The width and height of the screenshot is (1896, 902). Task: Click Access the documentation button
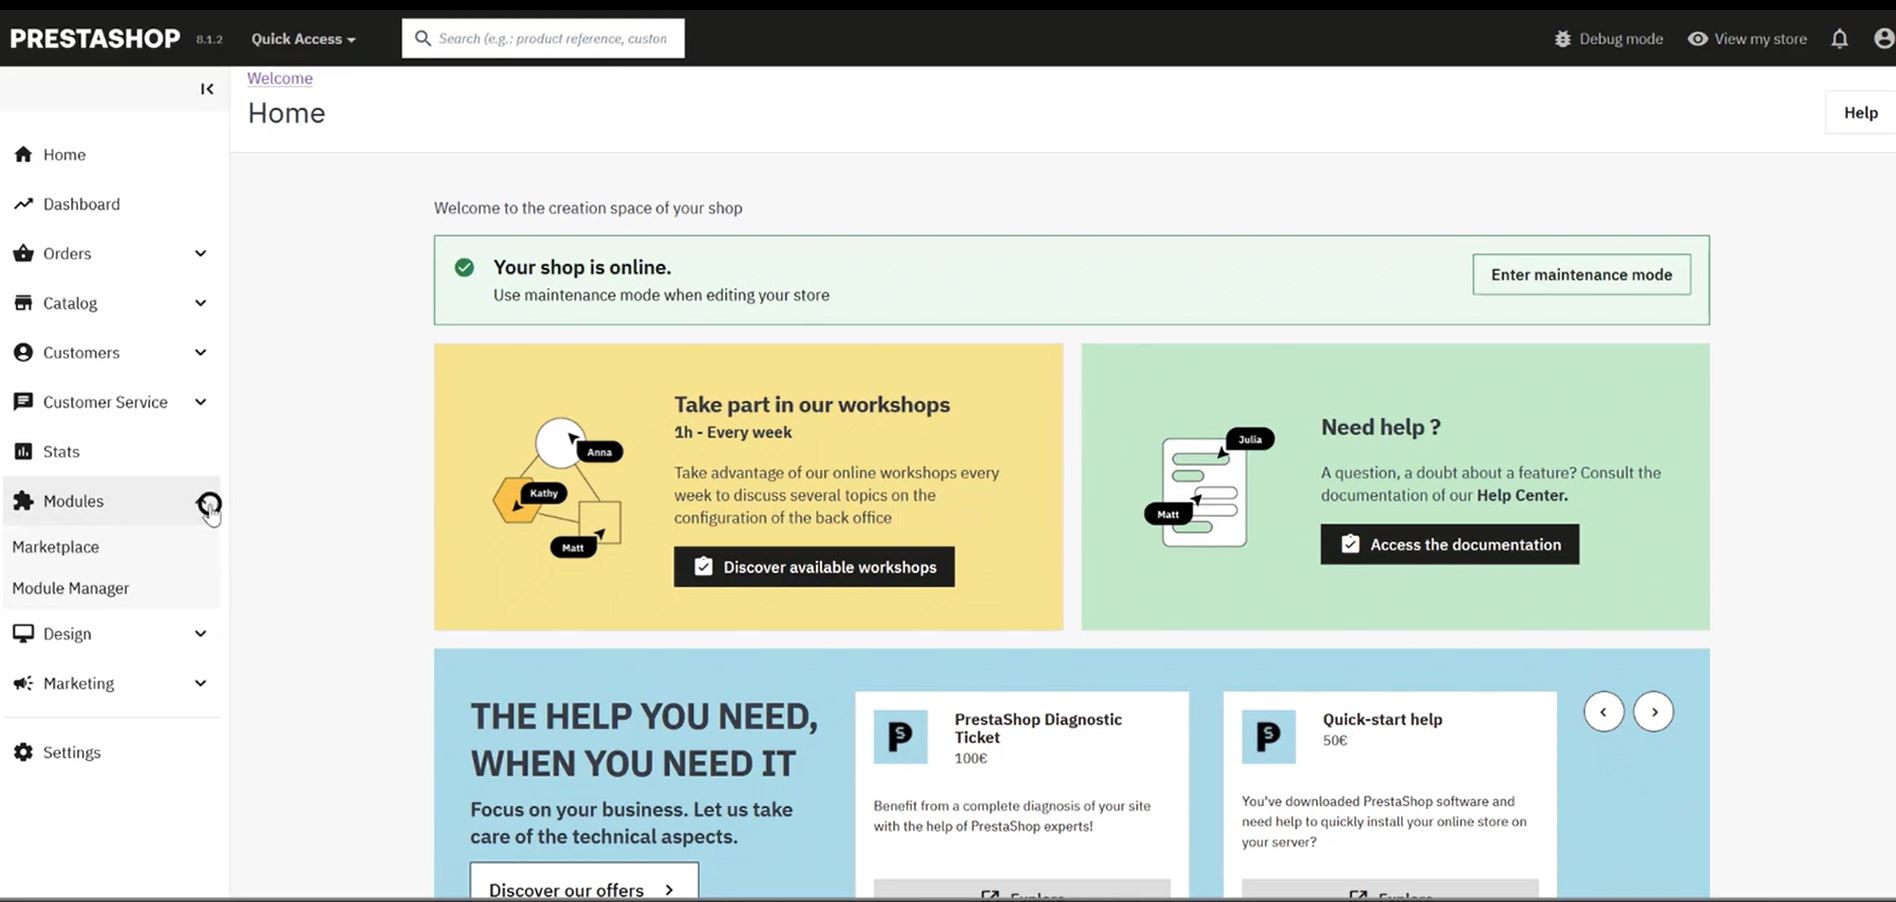click(1450, 544)
